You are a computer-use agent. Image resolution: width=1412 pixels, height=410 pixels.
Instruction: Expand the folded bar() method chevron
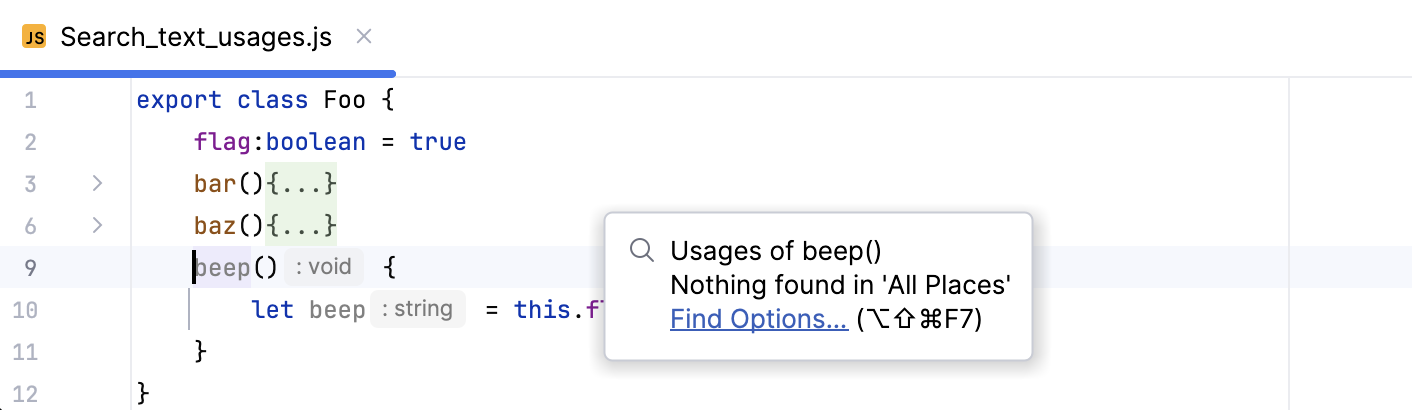[x=97, y=184]
